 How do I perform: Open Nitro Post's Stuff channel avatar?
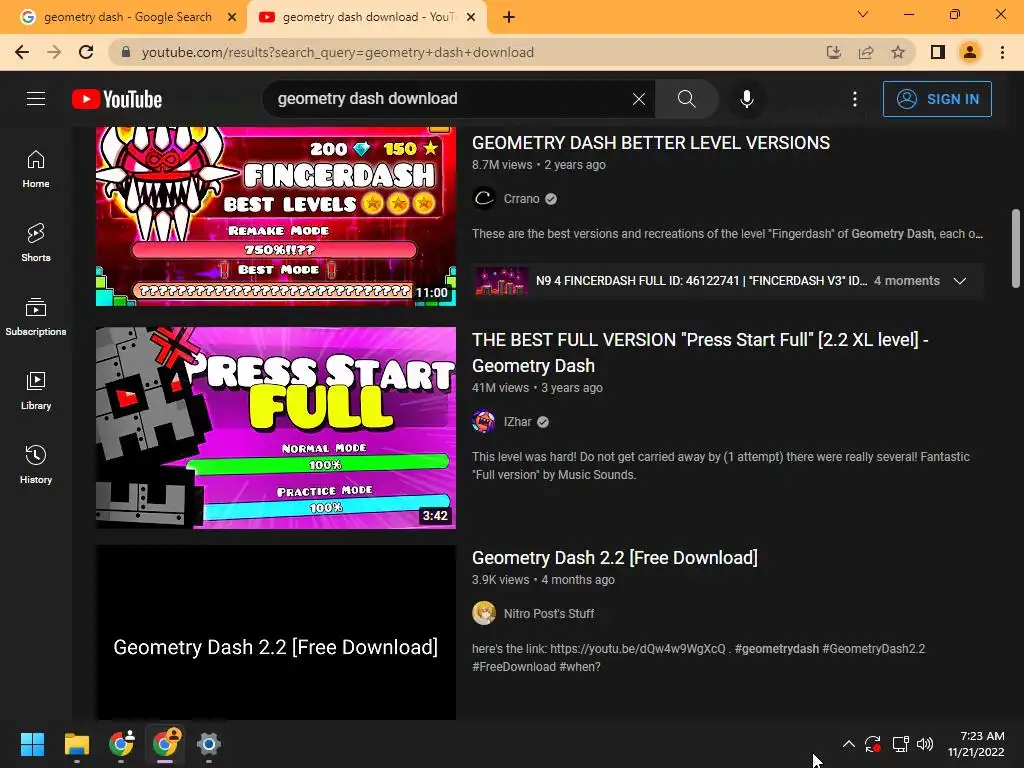[484, 613]
